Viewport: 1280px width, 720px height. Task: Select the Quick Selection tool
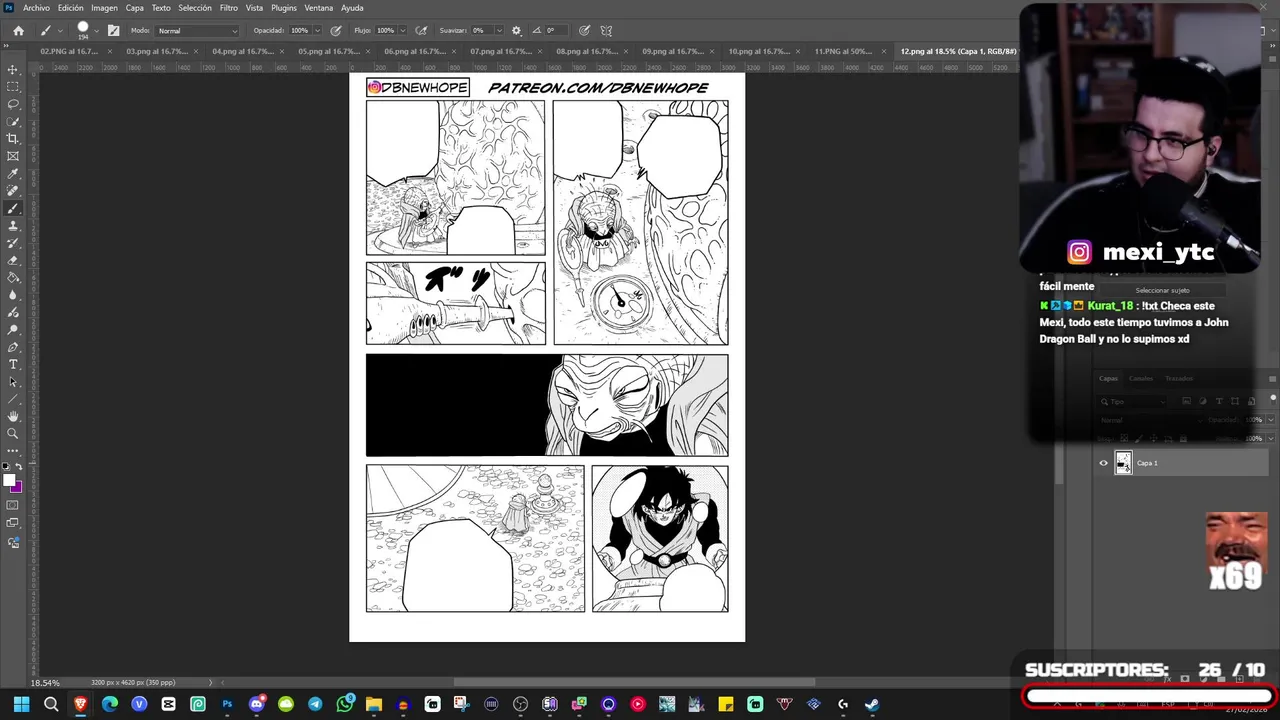(x=13, y=121)
